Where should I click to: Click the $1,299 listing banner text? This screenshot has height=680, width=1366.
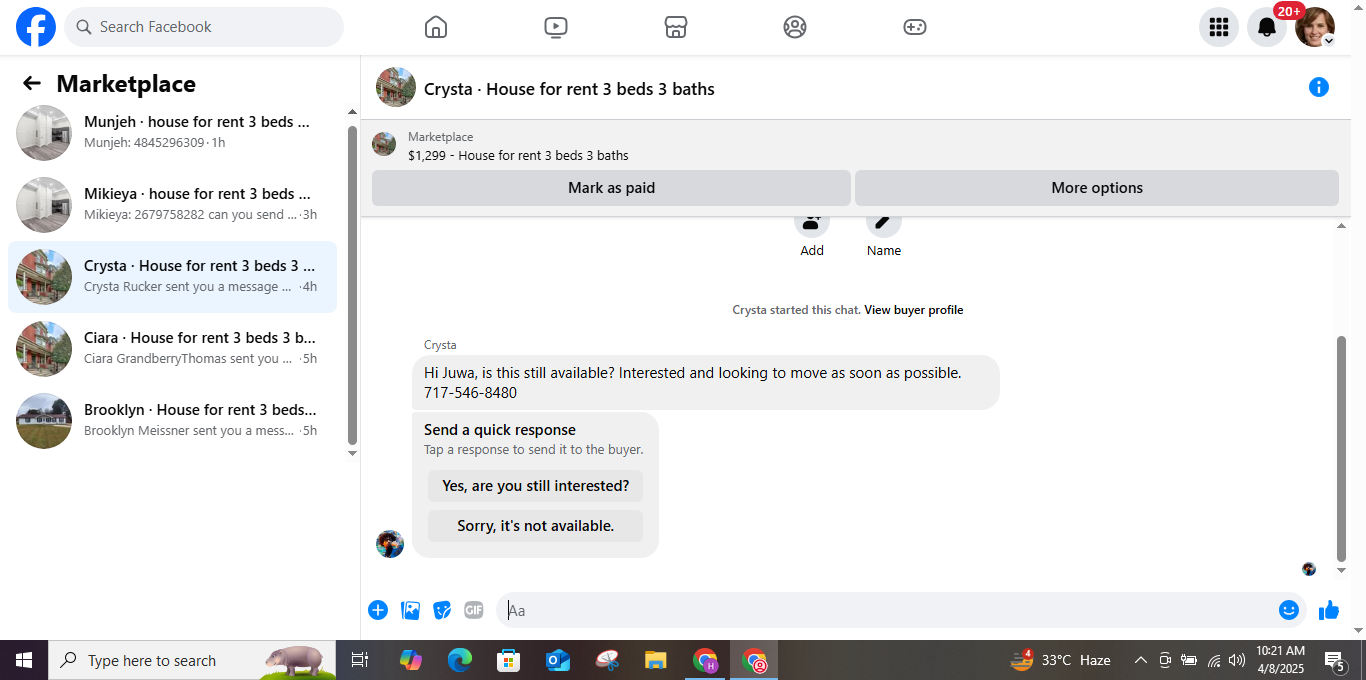click(518, 155)
